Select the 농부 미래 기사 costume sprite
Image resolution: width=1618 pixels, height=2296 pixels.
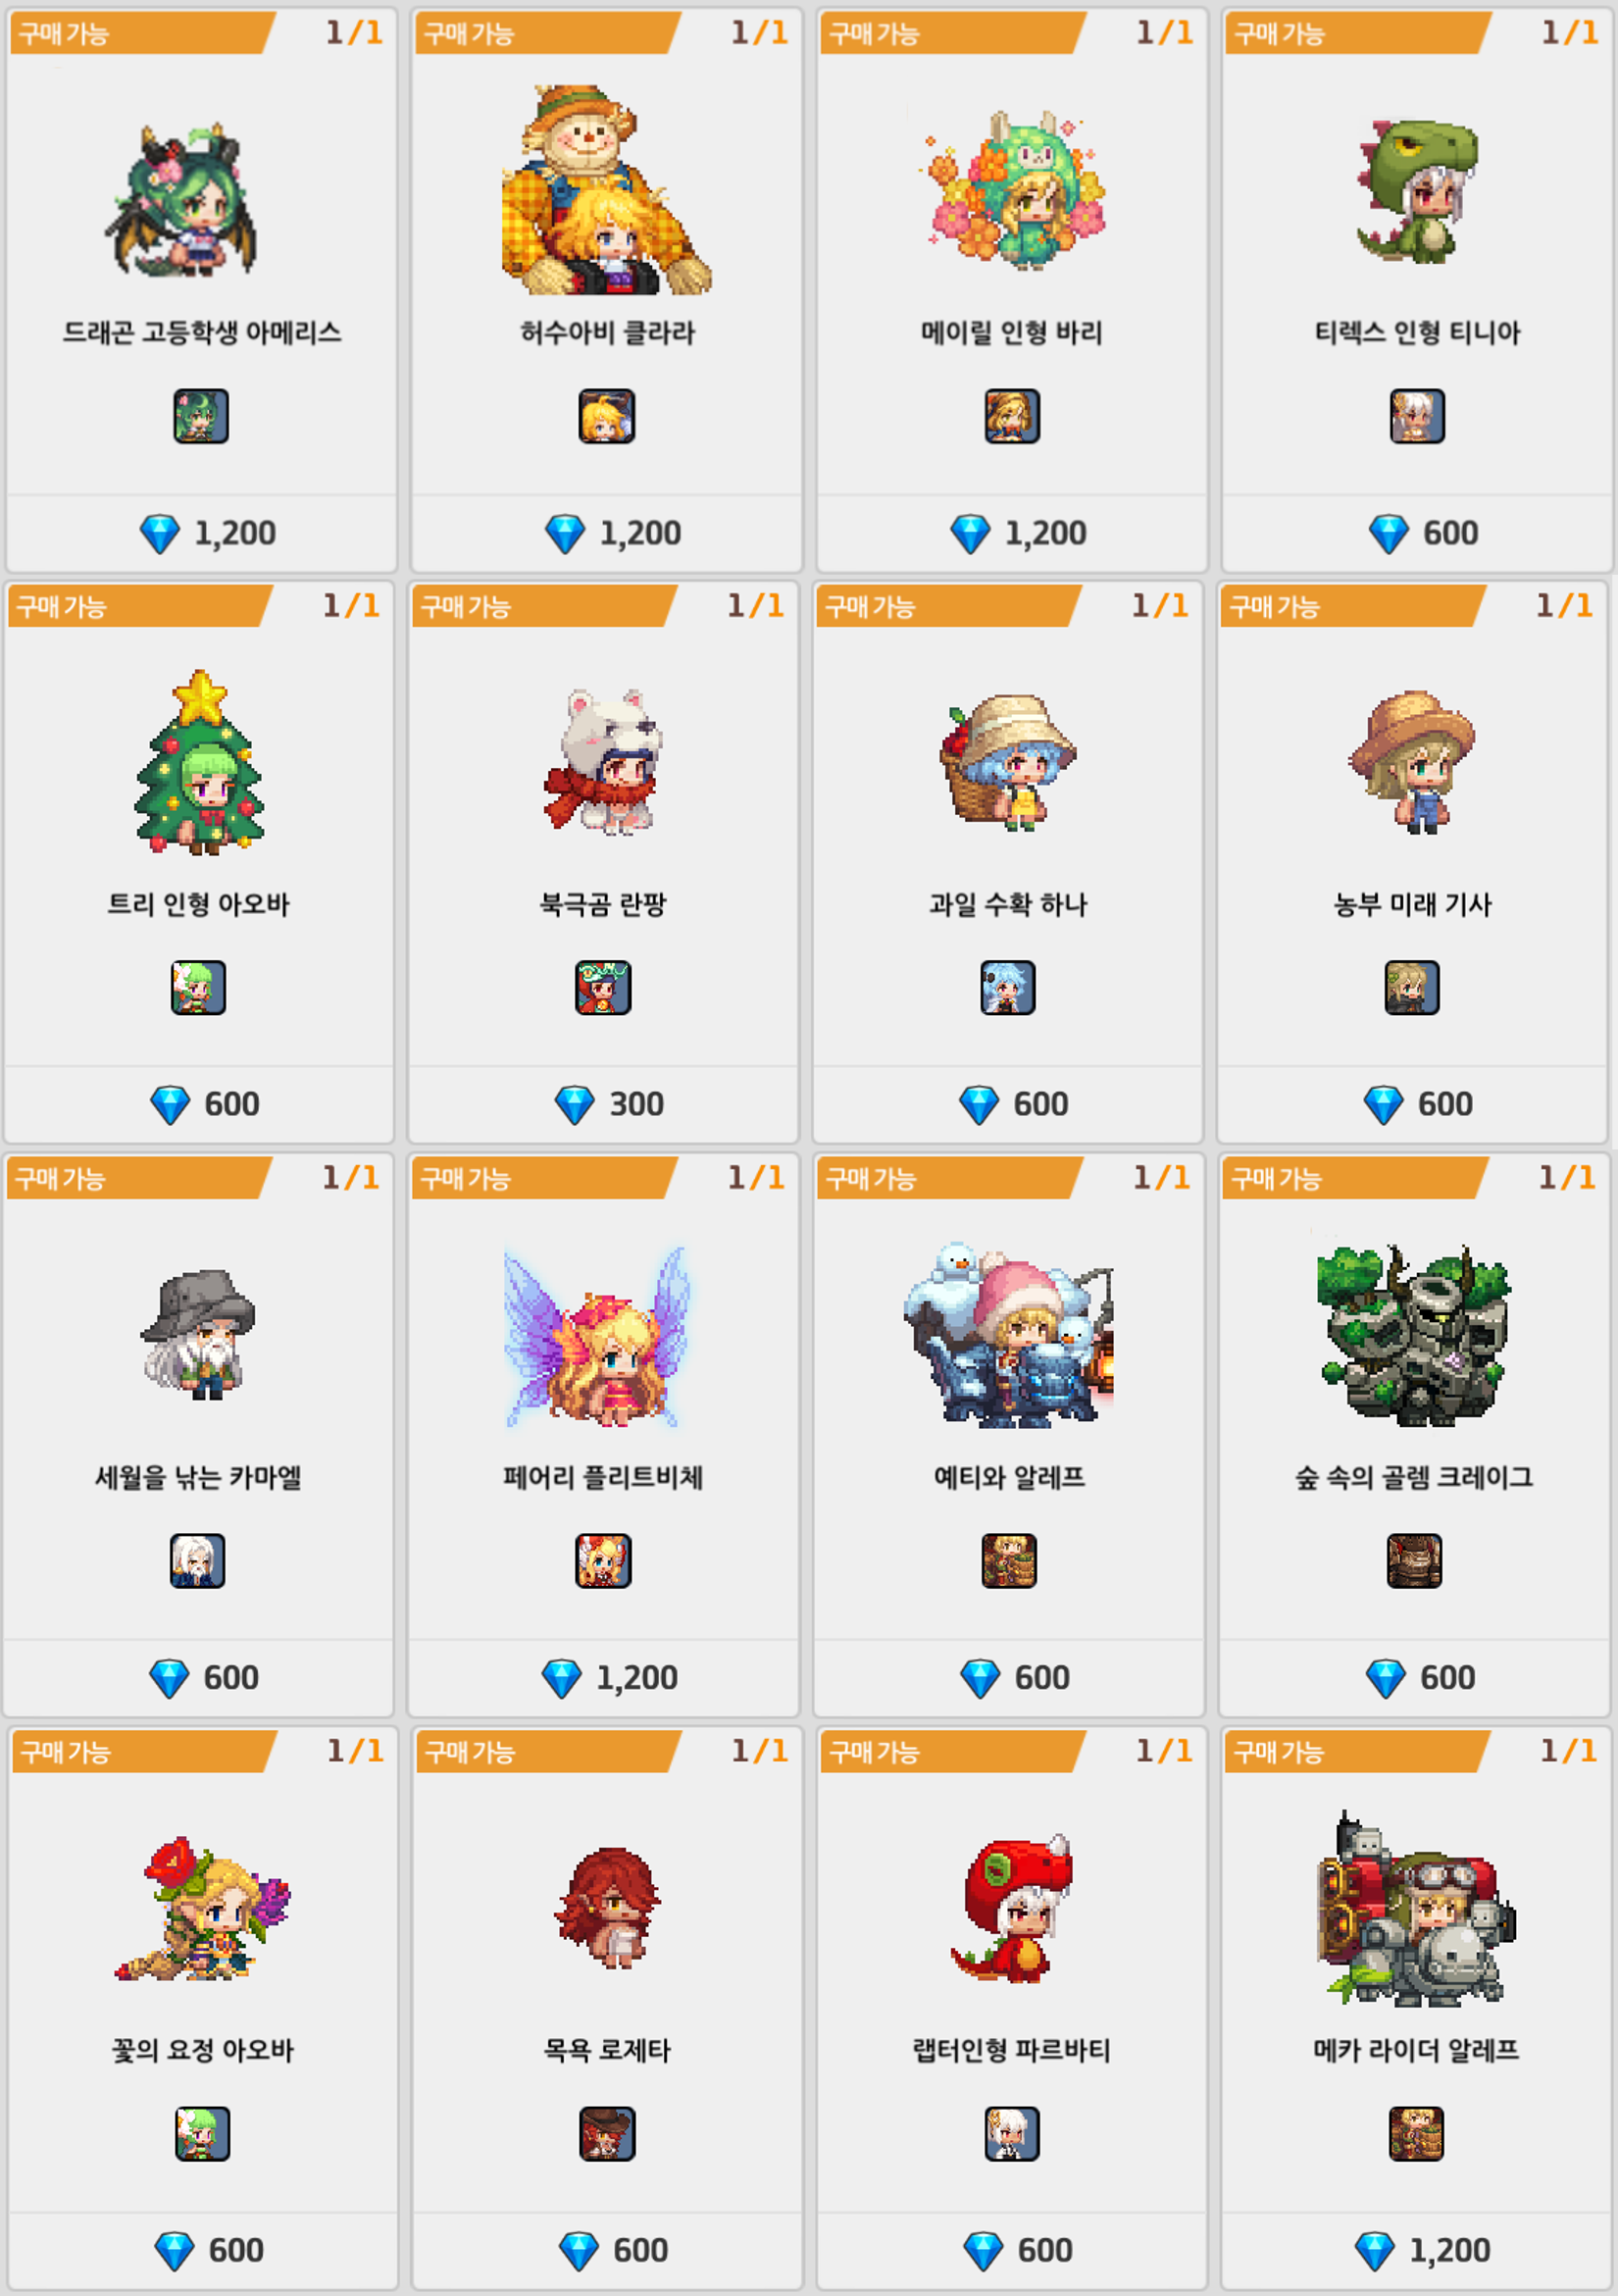[x=1412, y=762]
